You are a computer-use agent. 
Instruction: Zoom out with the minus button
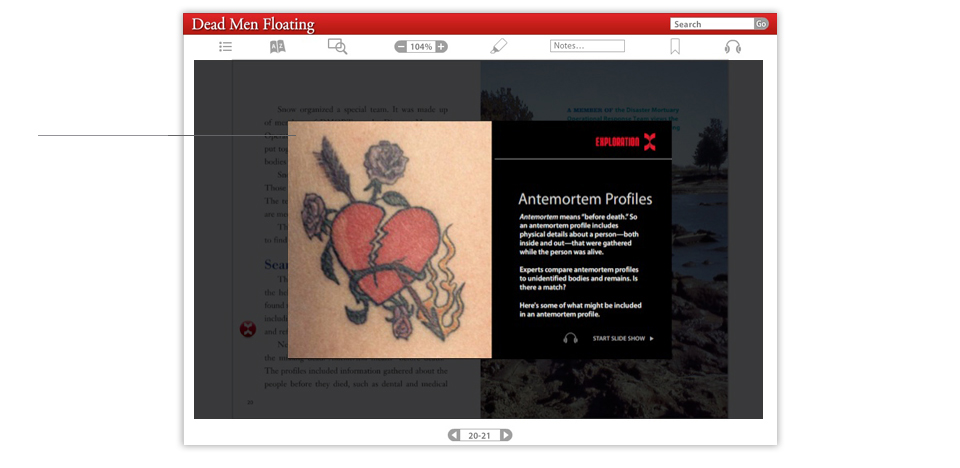point(401,47)
